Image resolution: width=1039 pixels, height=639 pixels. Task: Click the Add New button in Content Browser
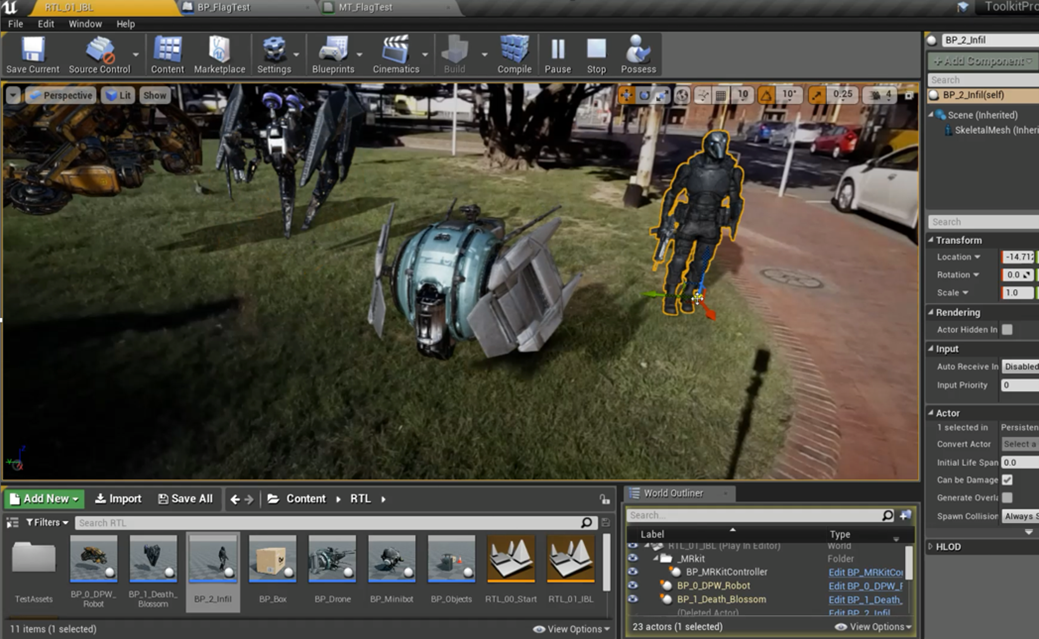(x=44, y=498)
